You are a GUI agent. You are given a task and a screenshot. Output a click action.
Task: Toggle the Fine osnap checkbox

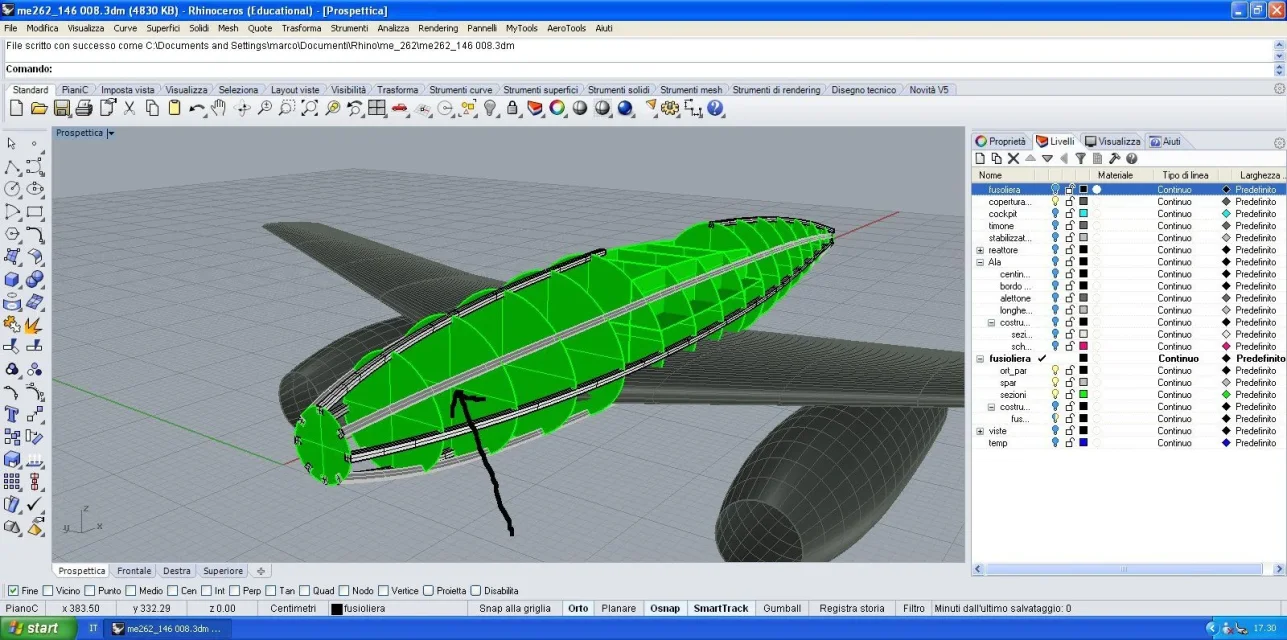point(13,591)
